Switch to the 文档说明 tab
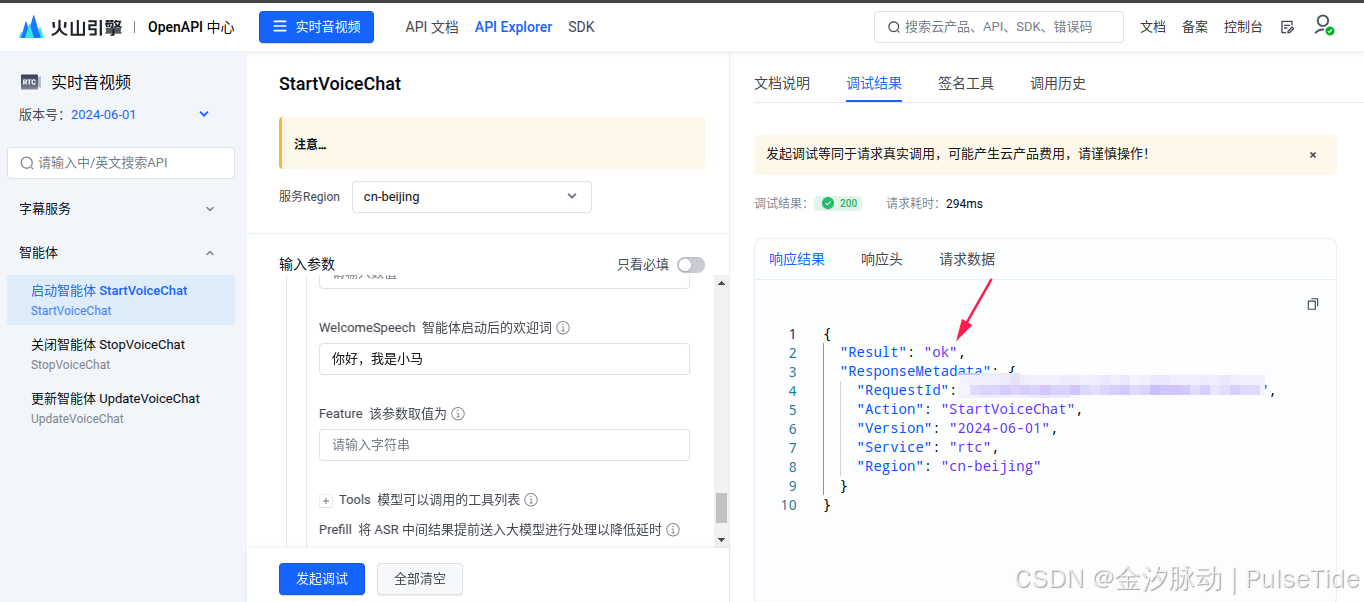The width and height of the screenshot is (1364, 602). click(x=782, y=84)
